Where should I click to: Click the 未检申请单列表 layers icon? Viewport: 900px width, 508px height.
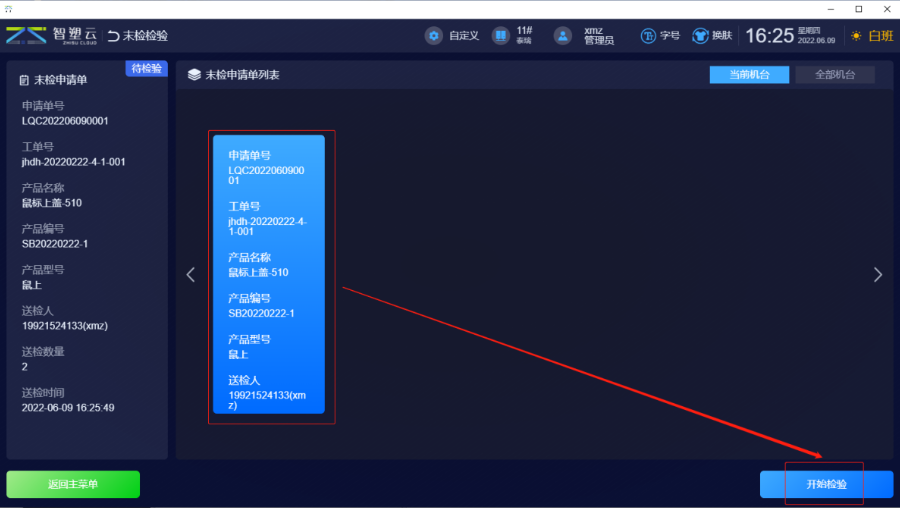pos(194,75)
